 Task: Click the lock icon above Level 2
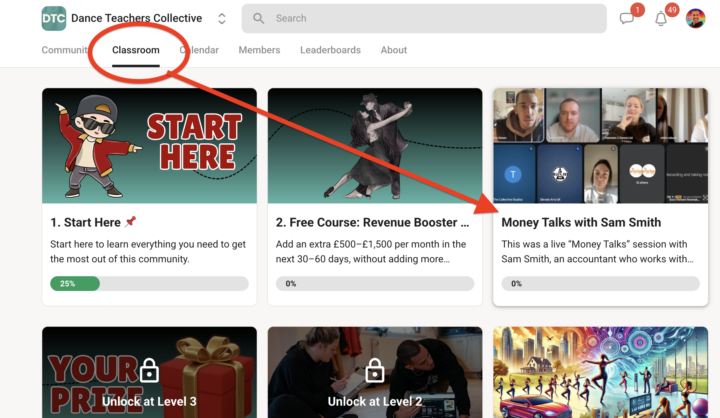point(375,370)
